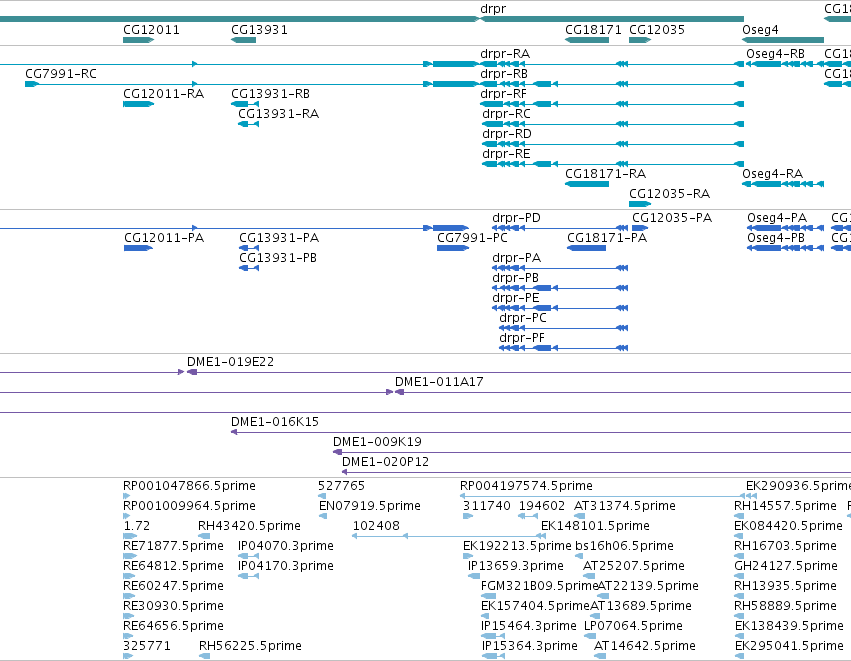This screenshot has width=851, height=661.
Task: Open the IP04070.3prime EST label
Action: click(286, 546)
